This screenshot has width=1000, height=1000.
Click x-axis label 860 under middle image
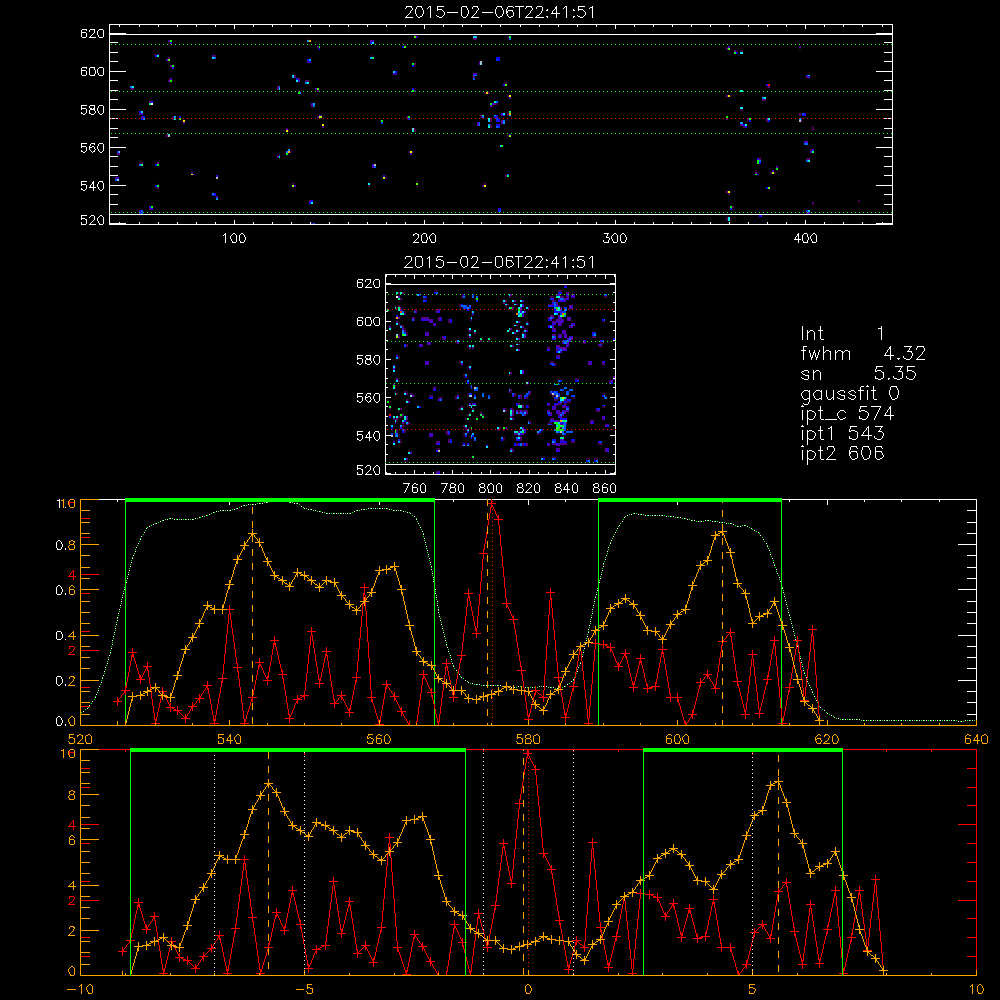point(605,489)
